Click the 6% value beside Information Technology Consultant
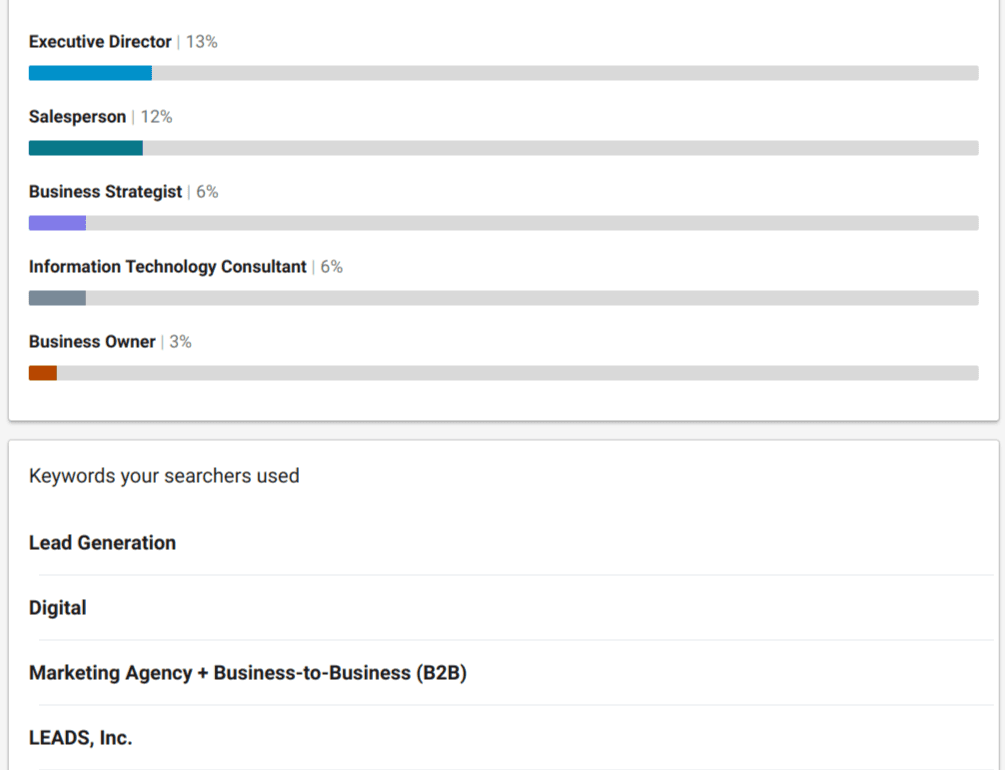Viewport: 1005px width, 770px height. click(331, 267)
